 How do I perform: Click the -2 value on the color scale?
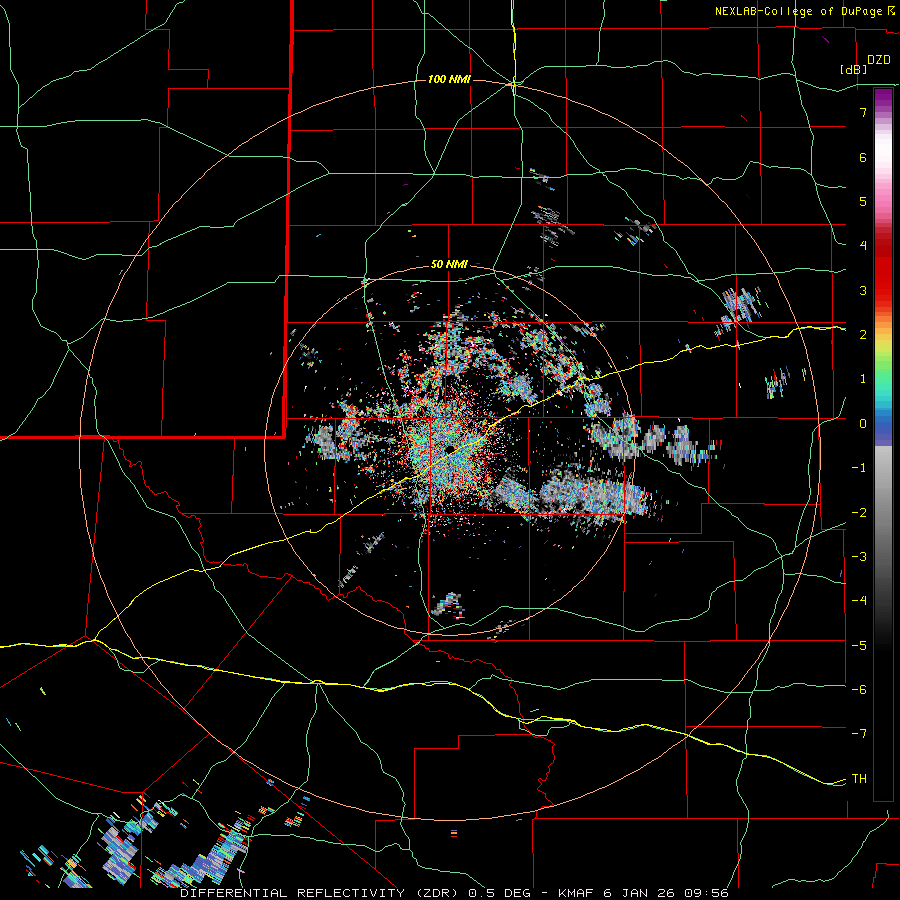coord(859,513)
